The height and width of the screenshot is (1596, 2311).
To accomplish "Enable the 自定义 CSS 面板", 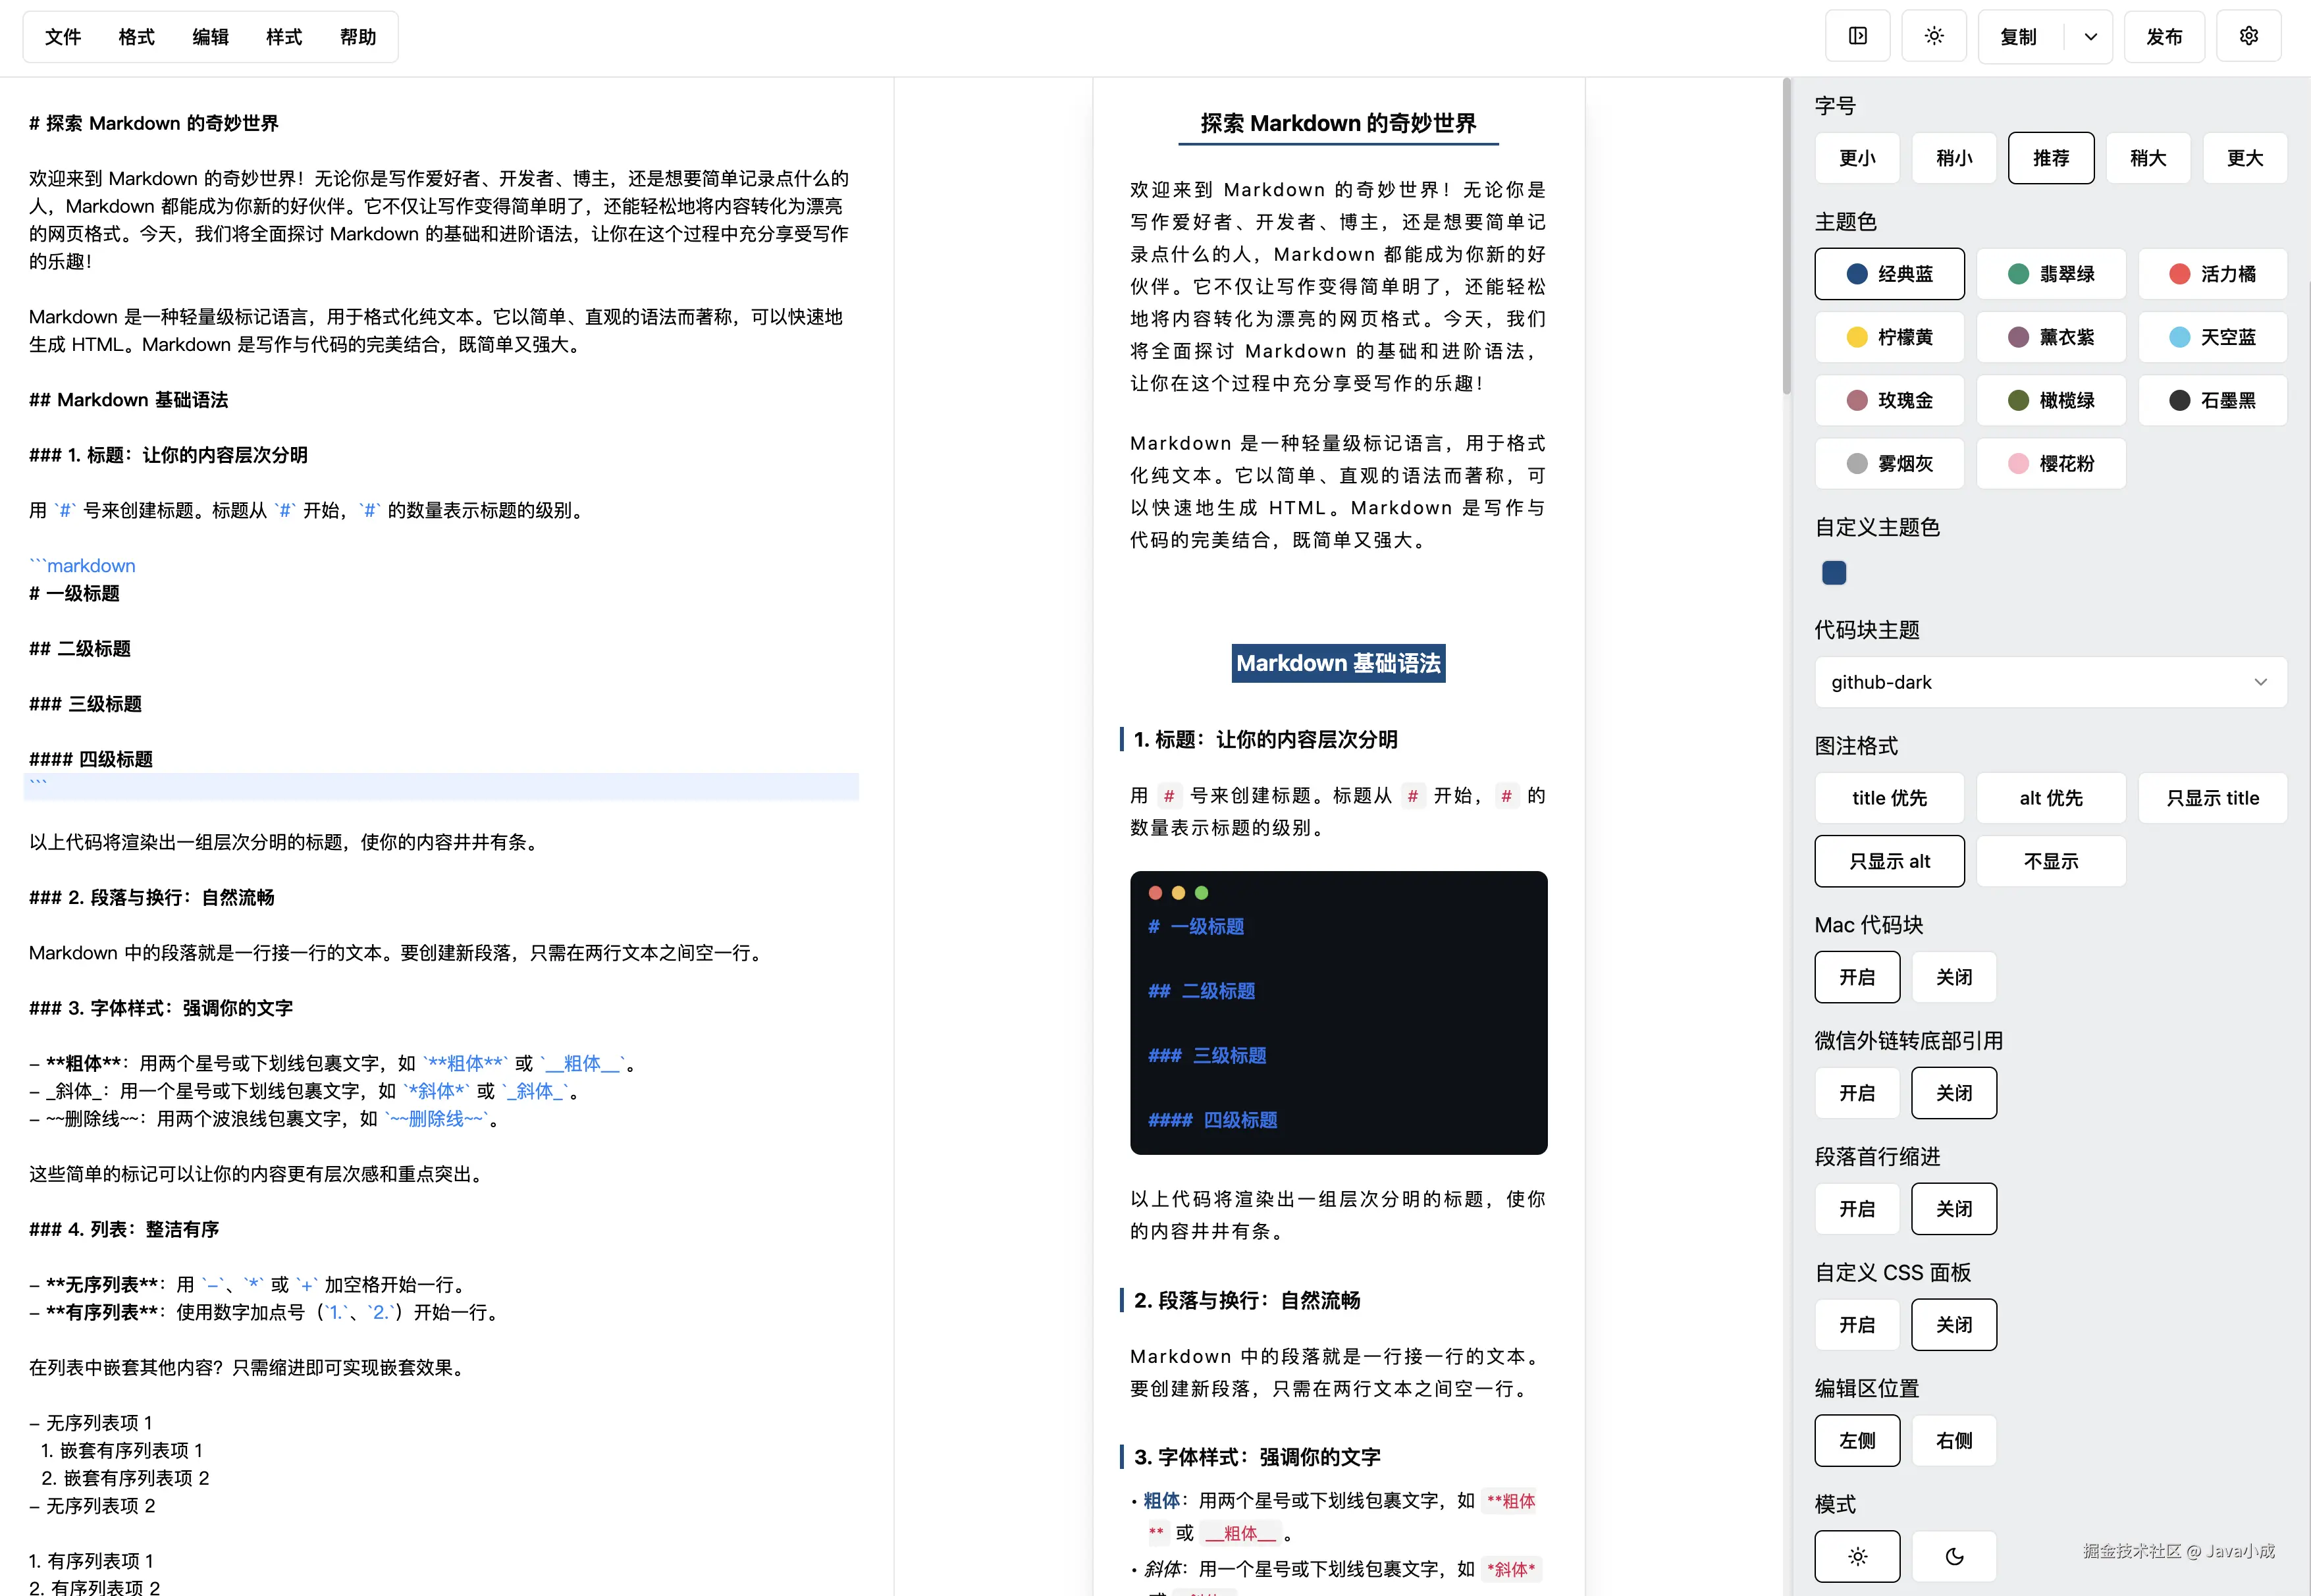I will click(x=1856, y=1324).
